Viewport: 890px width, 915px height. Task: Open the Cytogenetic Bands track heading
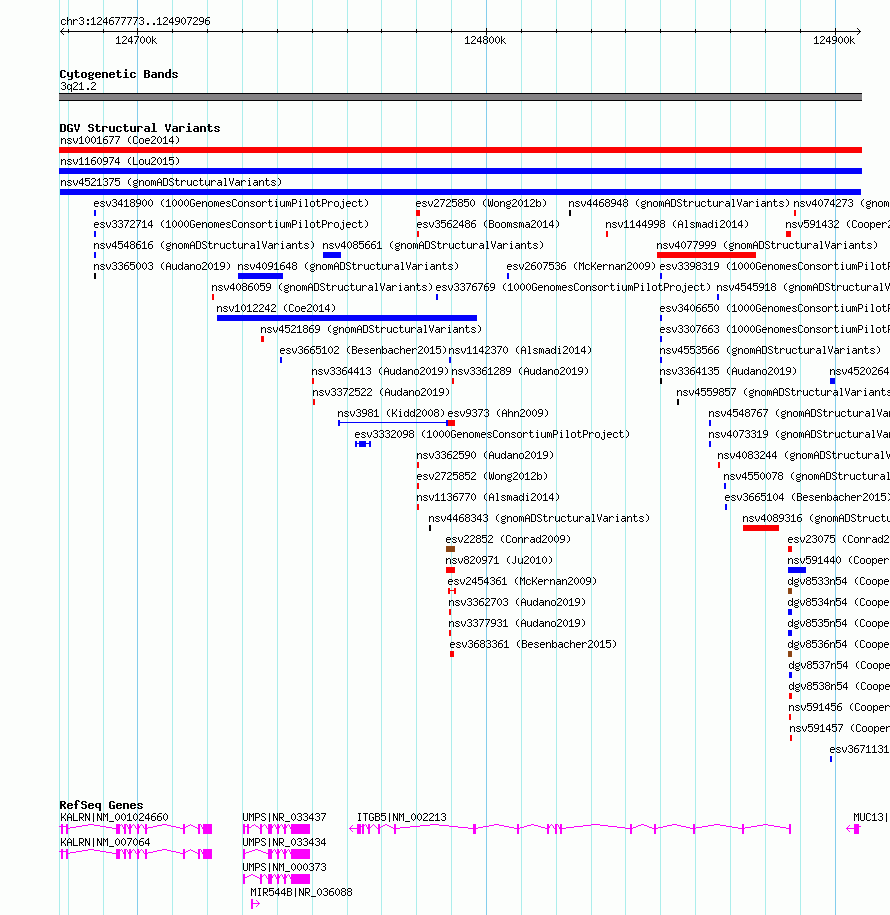118,74
